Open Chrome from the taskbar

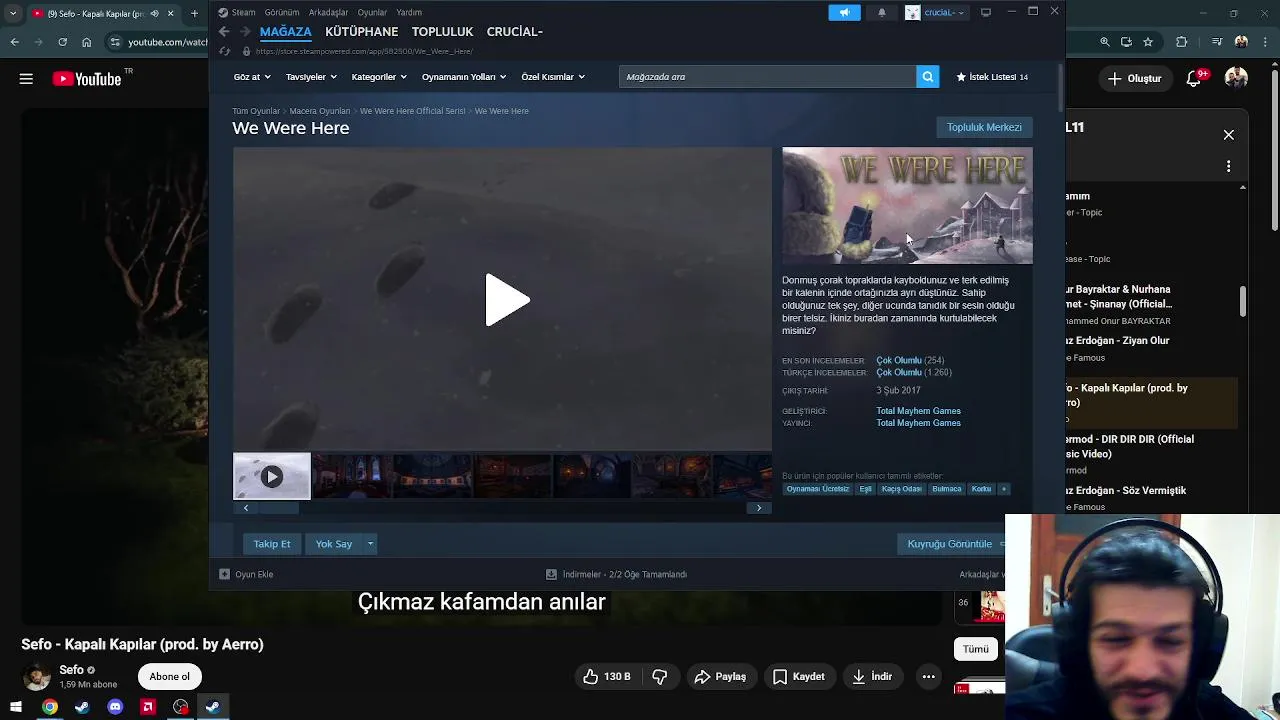point(50,707)
